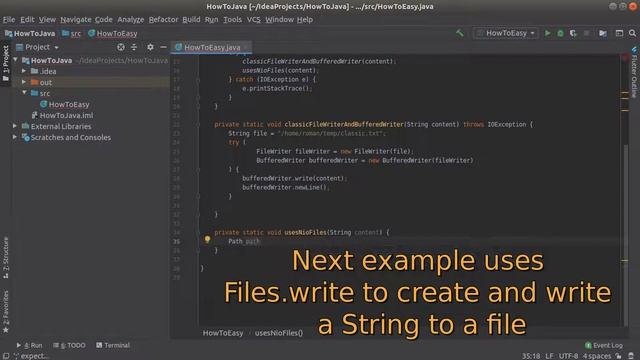Open the Structure side tool window

(x=6, y=258)
